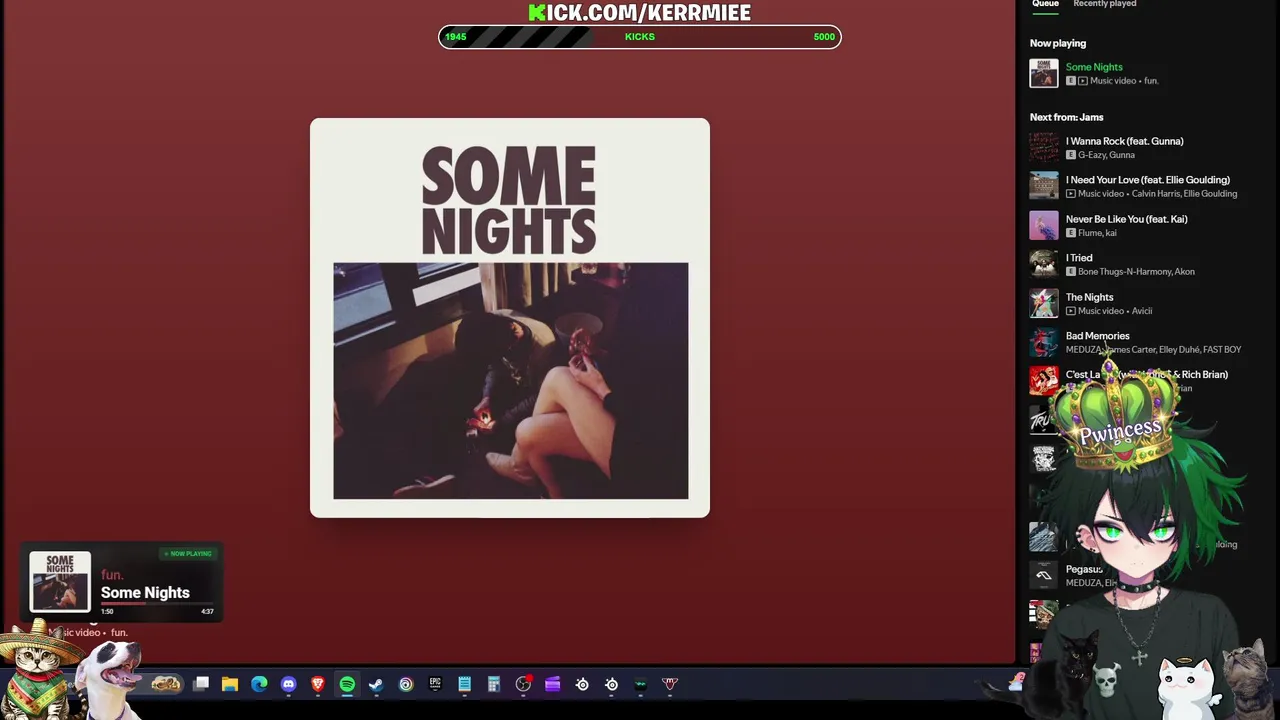This screenshot has height=720, width=1280.
Task: Open Task View on the taskbar
Action: tap(201, 684)
